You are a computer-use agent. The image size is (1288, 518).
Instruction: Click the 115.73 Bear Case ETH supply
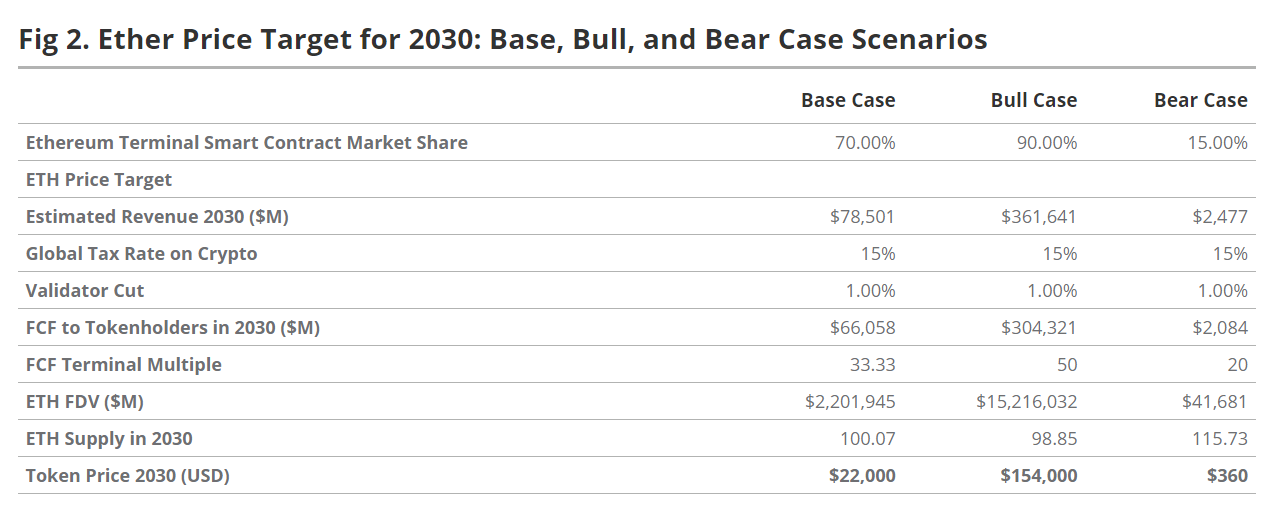[x=1220, y=439]
